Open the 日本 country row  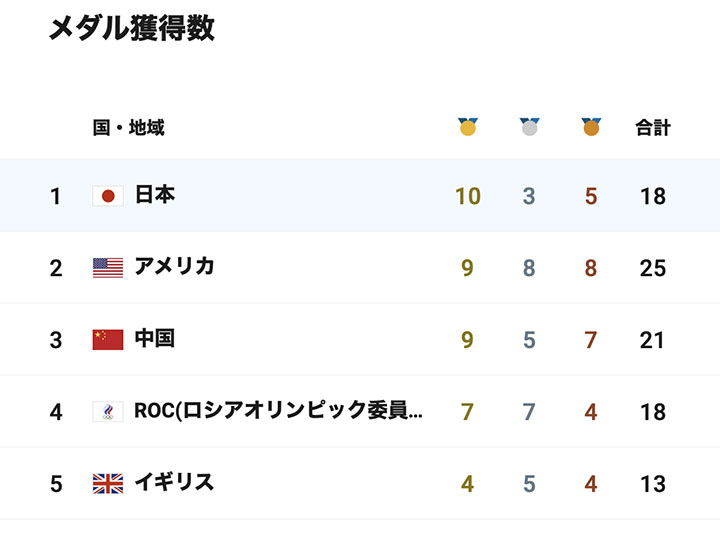coord(360,195)
